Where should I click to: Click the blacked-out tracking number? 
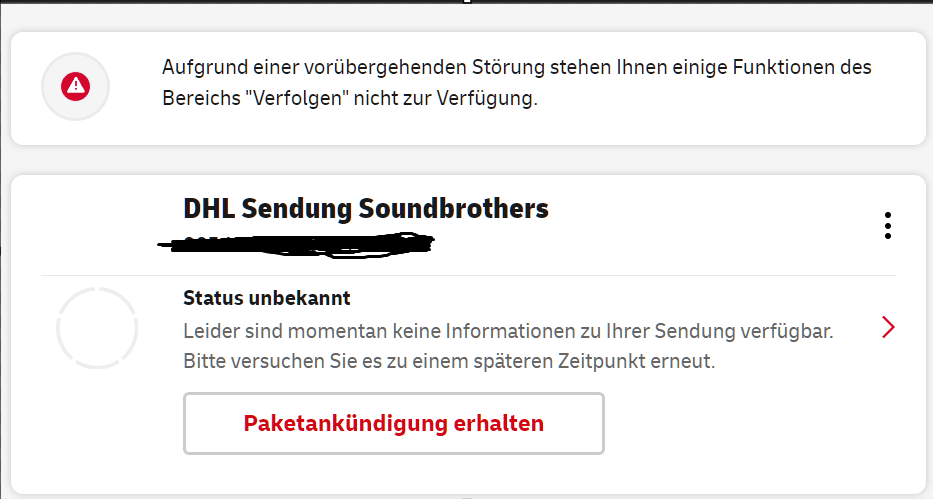click(300, 242)
